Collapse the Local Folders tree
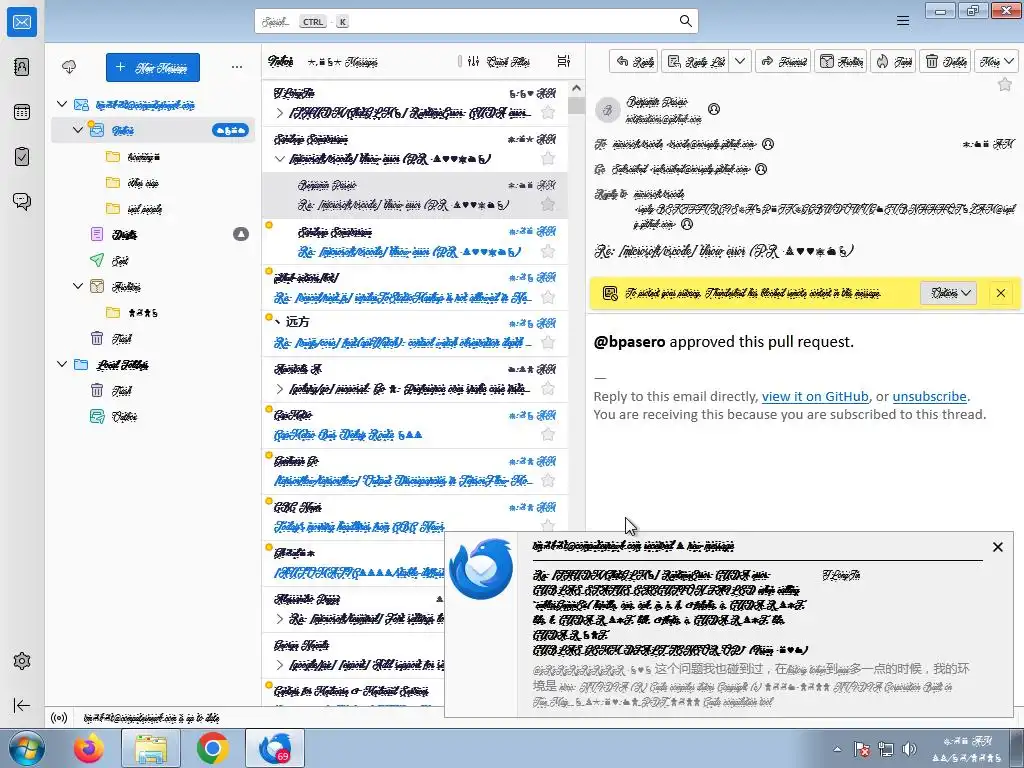Image resolution: width=1024 pixels, height=768 pixels. pyautogui.click(x=62, y=364)
